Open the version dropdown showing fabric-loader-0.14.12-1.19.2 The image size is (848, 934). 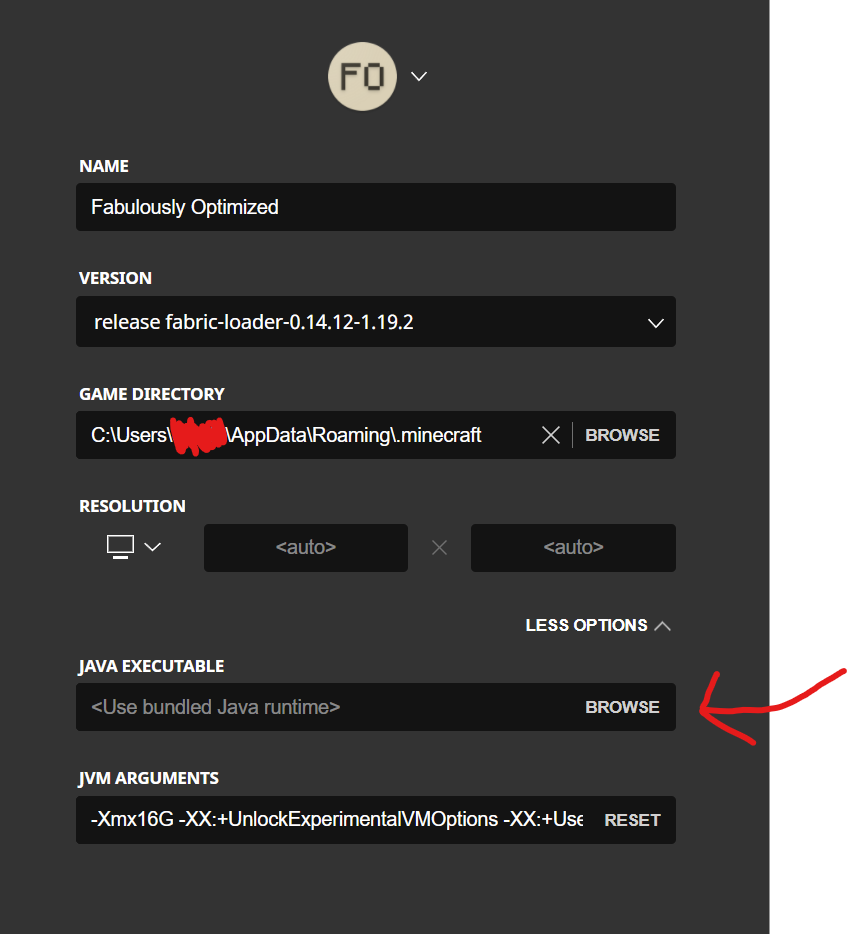point(376,322)
